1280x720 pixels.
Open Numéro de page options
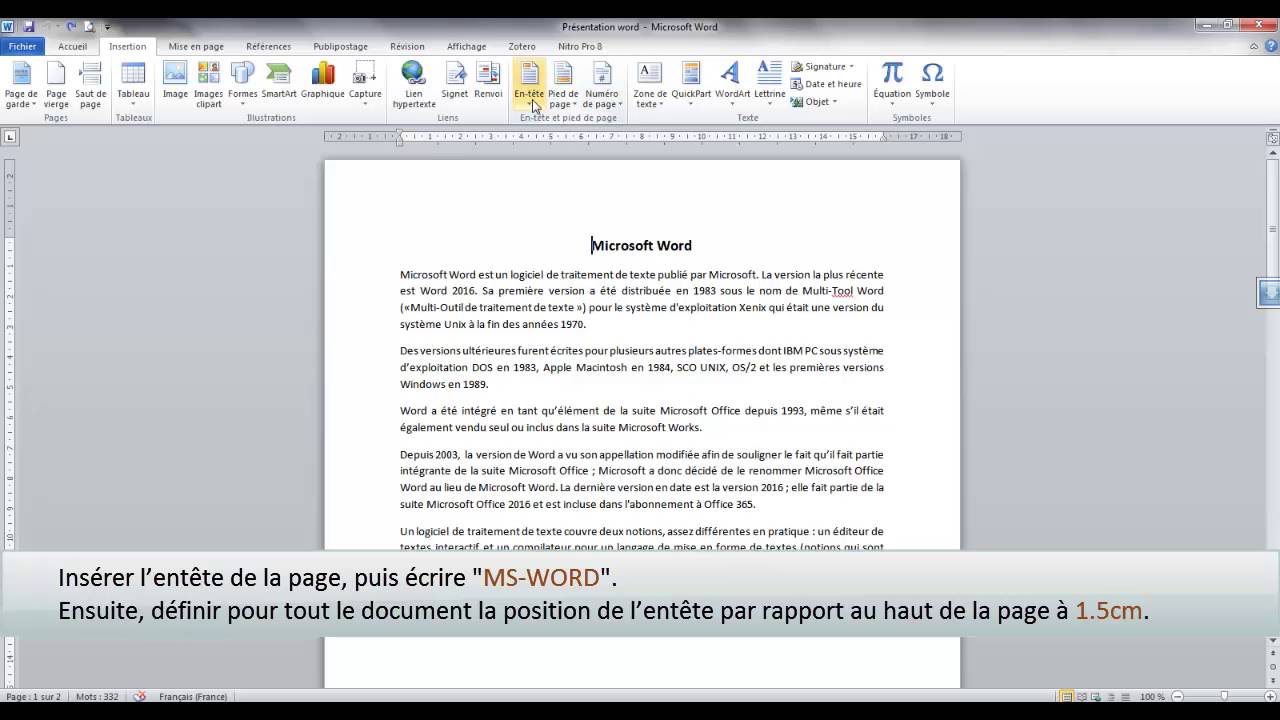602,85
